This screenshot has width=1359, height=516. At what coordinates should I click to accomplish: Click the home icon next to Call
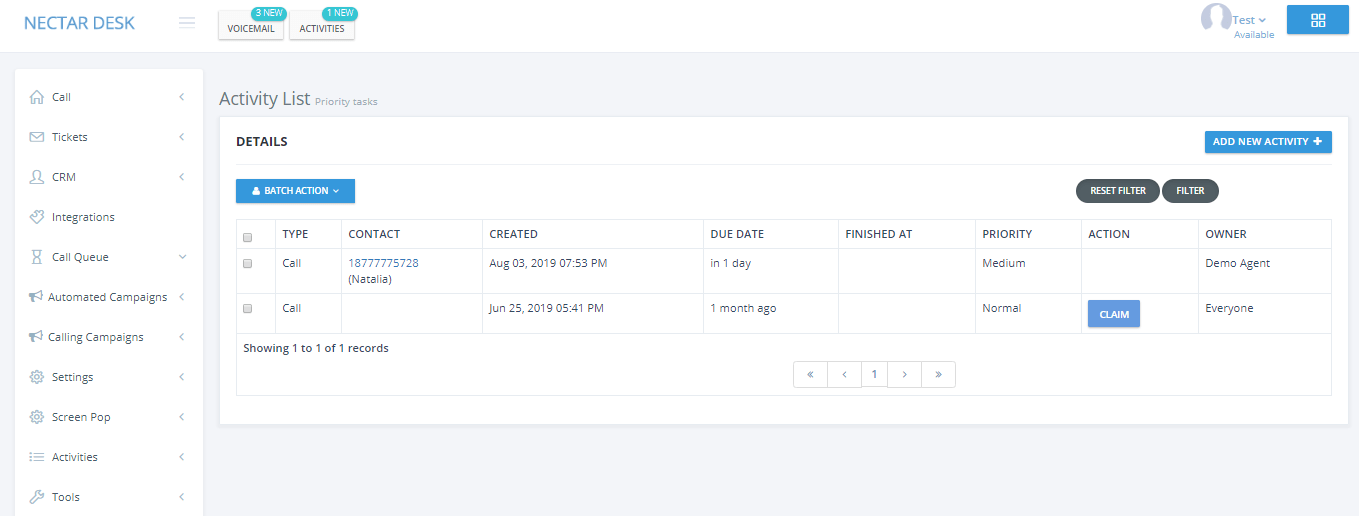tap(37, 97)
